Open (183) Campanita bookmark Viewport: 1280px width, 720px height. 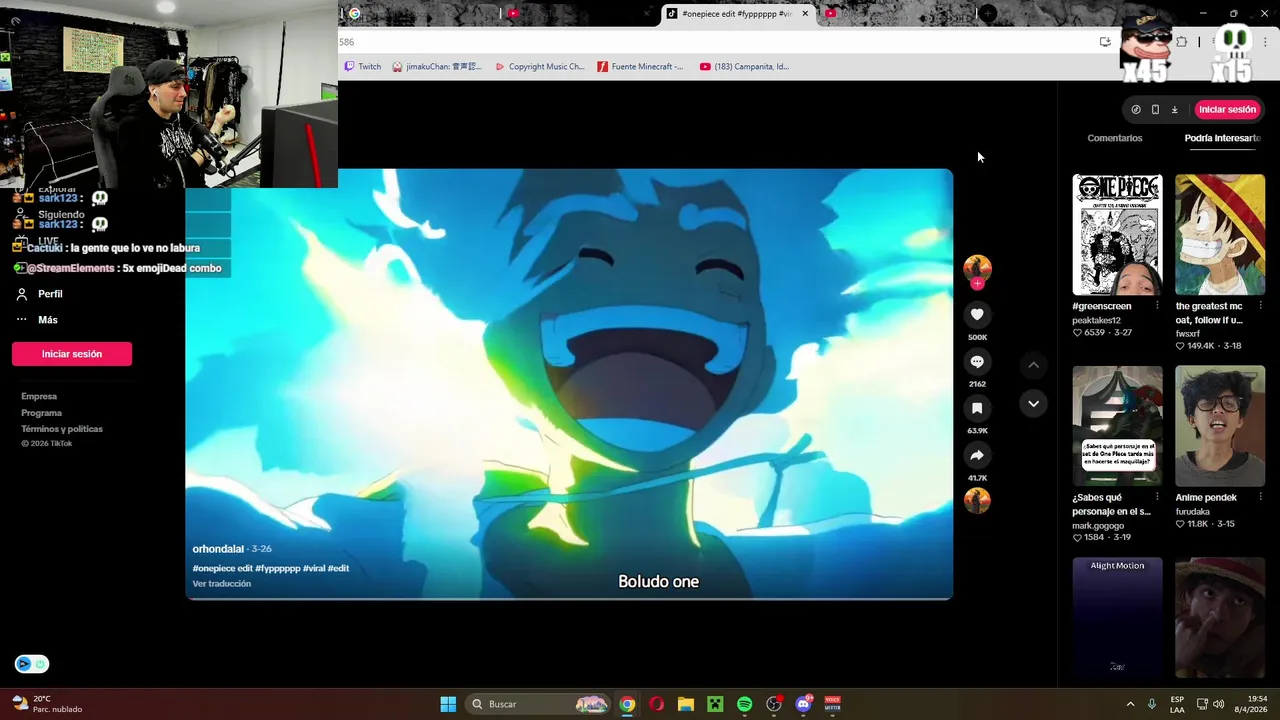(x=744, y=67)
